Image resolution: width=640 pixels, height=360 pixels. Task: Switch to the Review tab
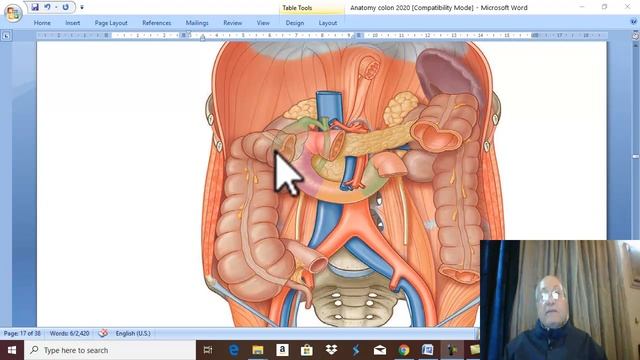233,23
